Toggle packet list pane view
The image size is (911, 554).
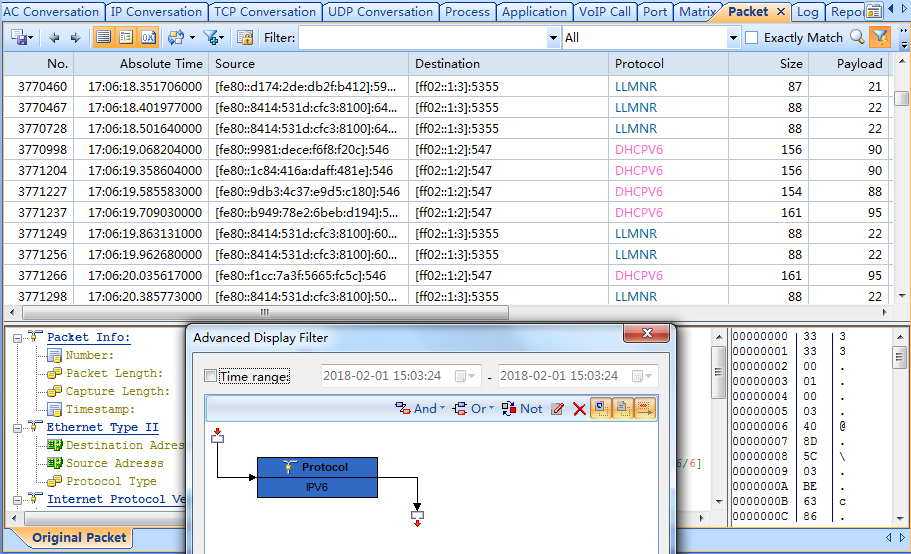click(103, 38)
